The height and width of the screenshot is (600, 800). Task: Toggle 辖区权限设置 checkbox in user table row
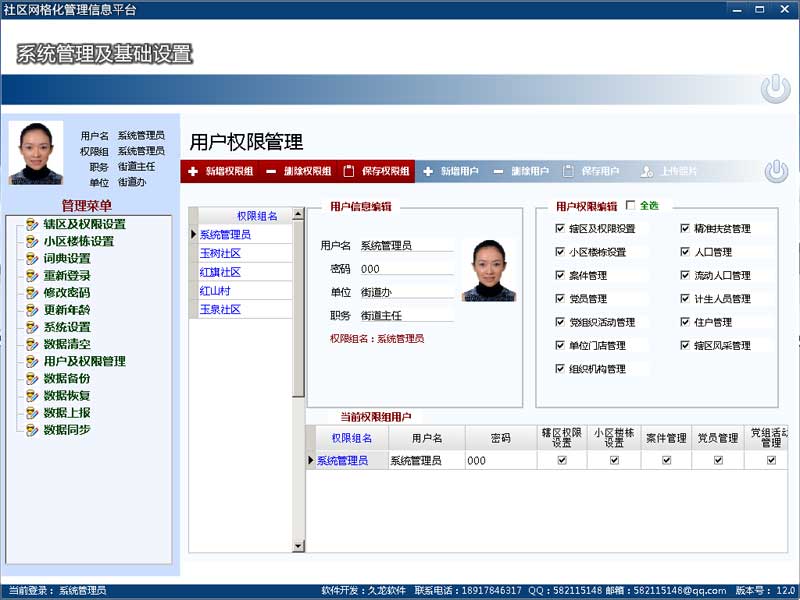(x=562, y=460)
